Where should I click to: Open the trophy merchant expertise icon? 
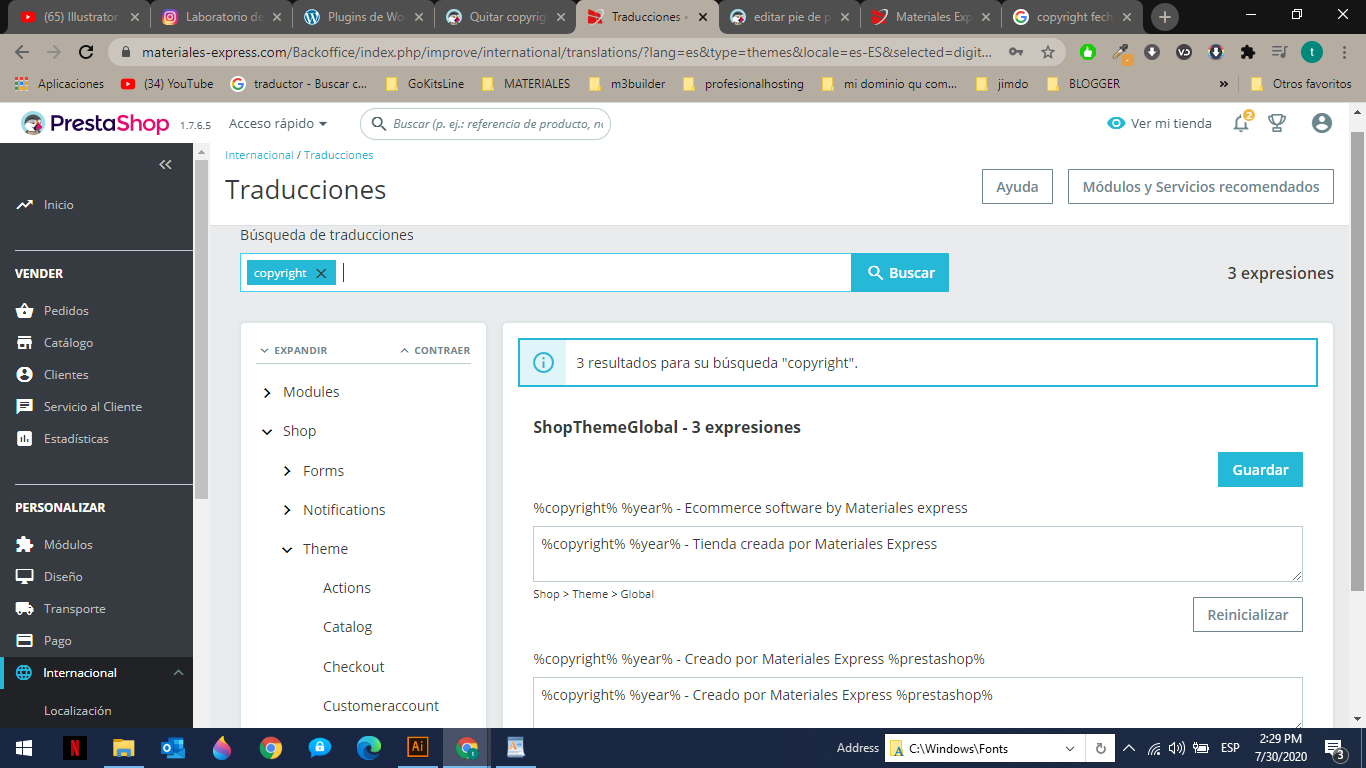1277,123
